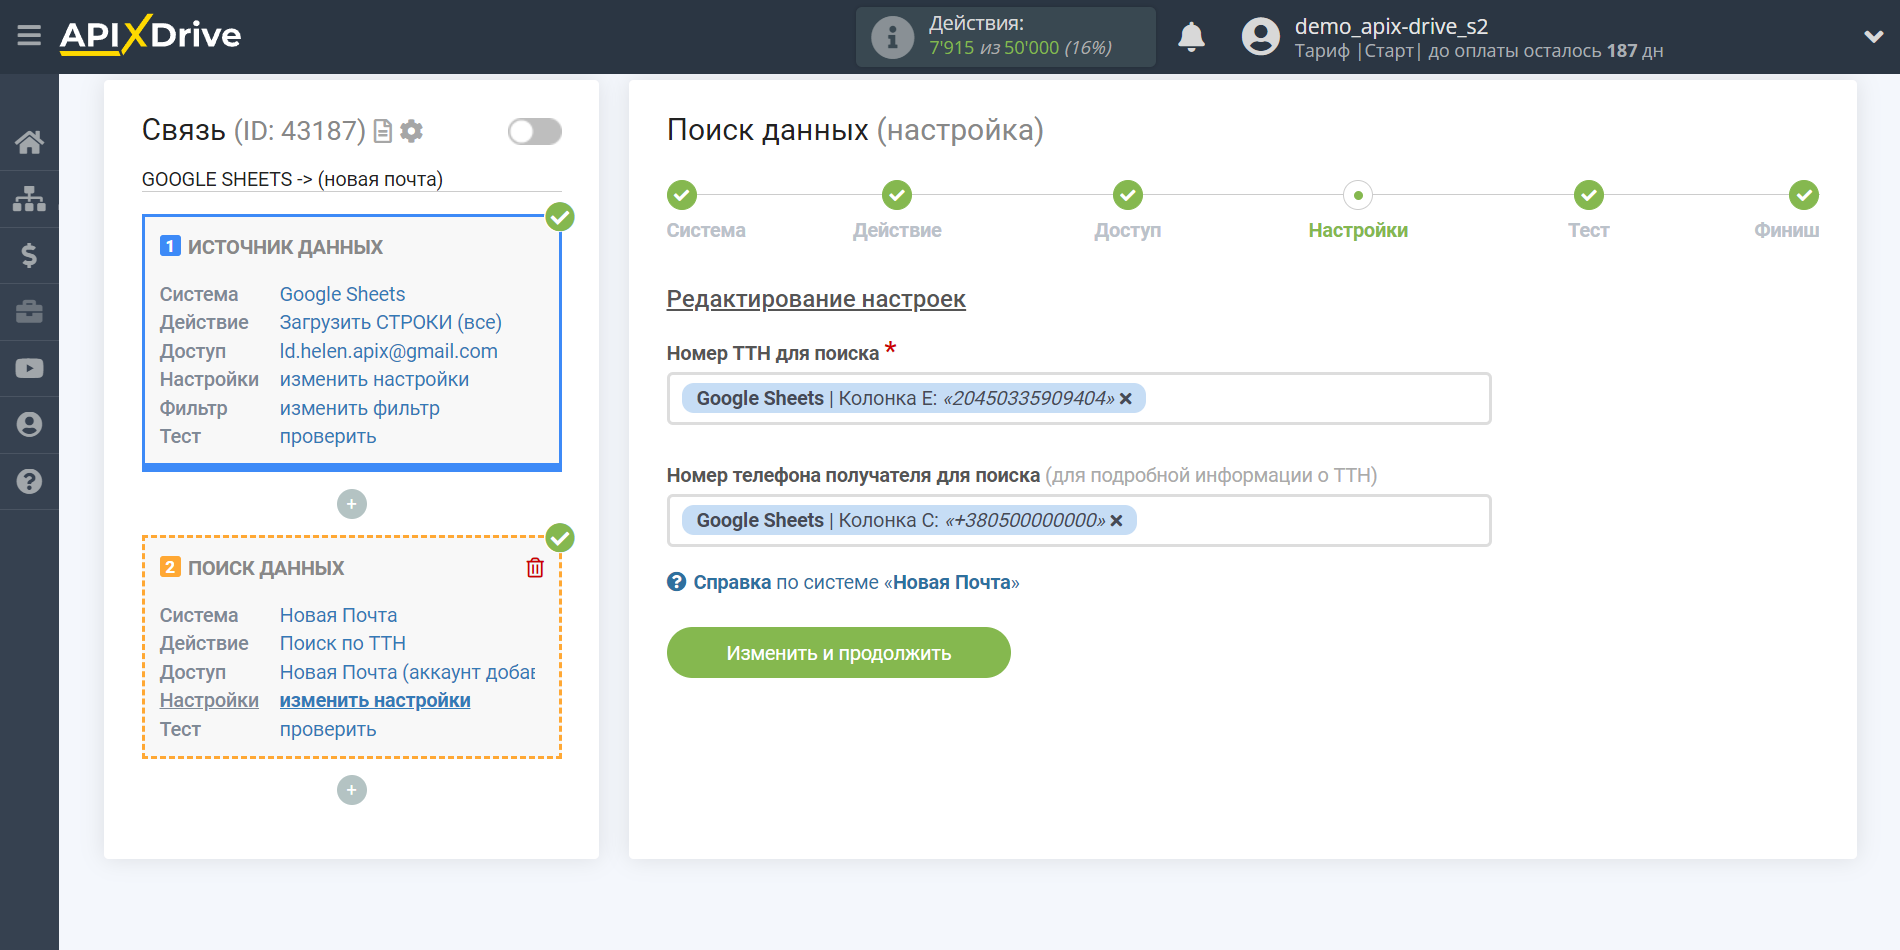1900x950 pixels.
Task: Click inside the recipient phone number field
Action: tap(1078, 520)
